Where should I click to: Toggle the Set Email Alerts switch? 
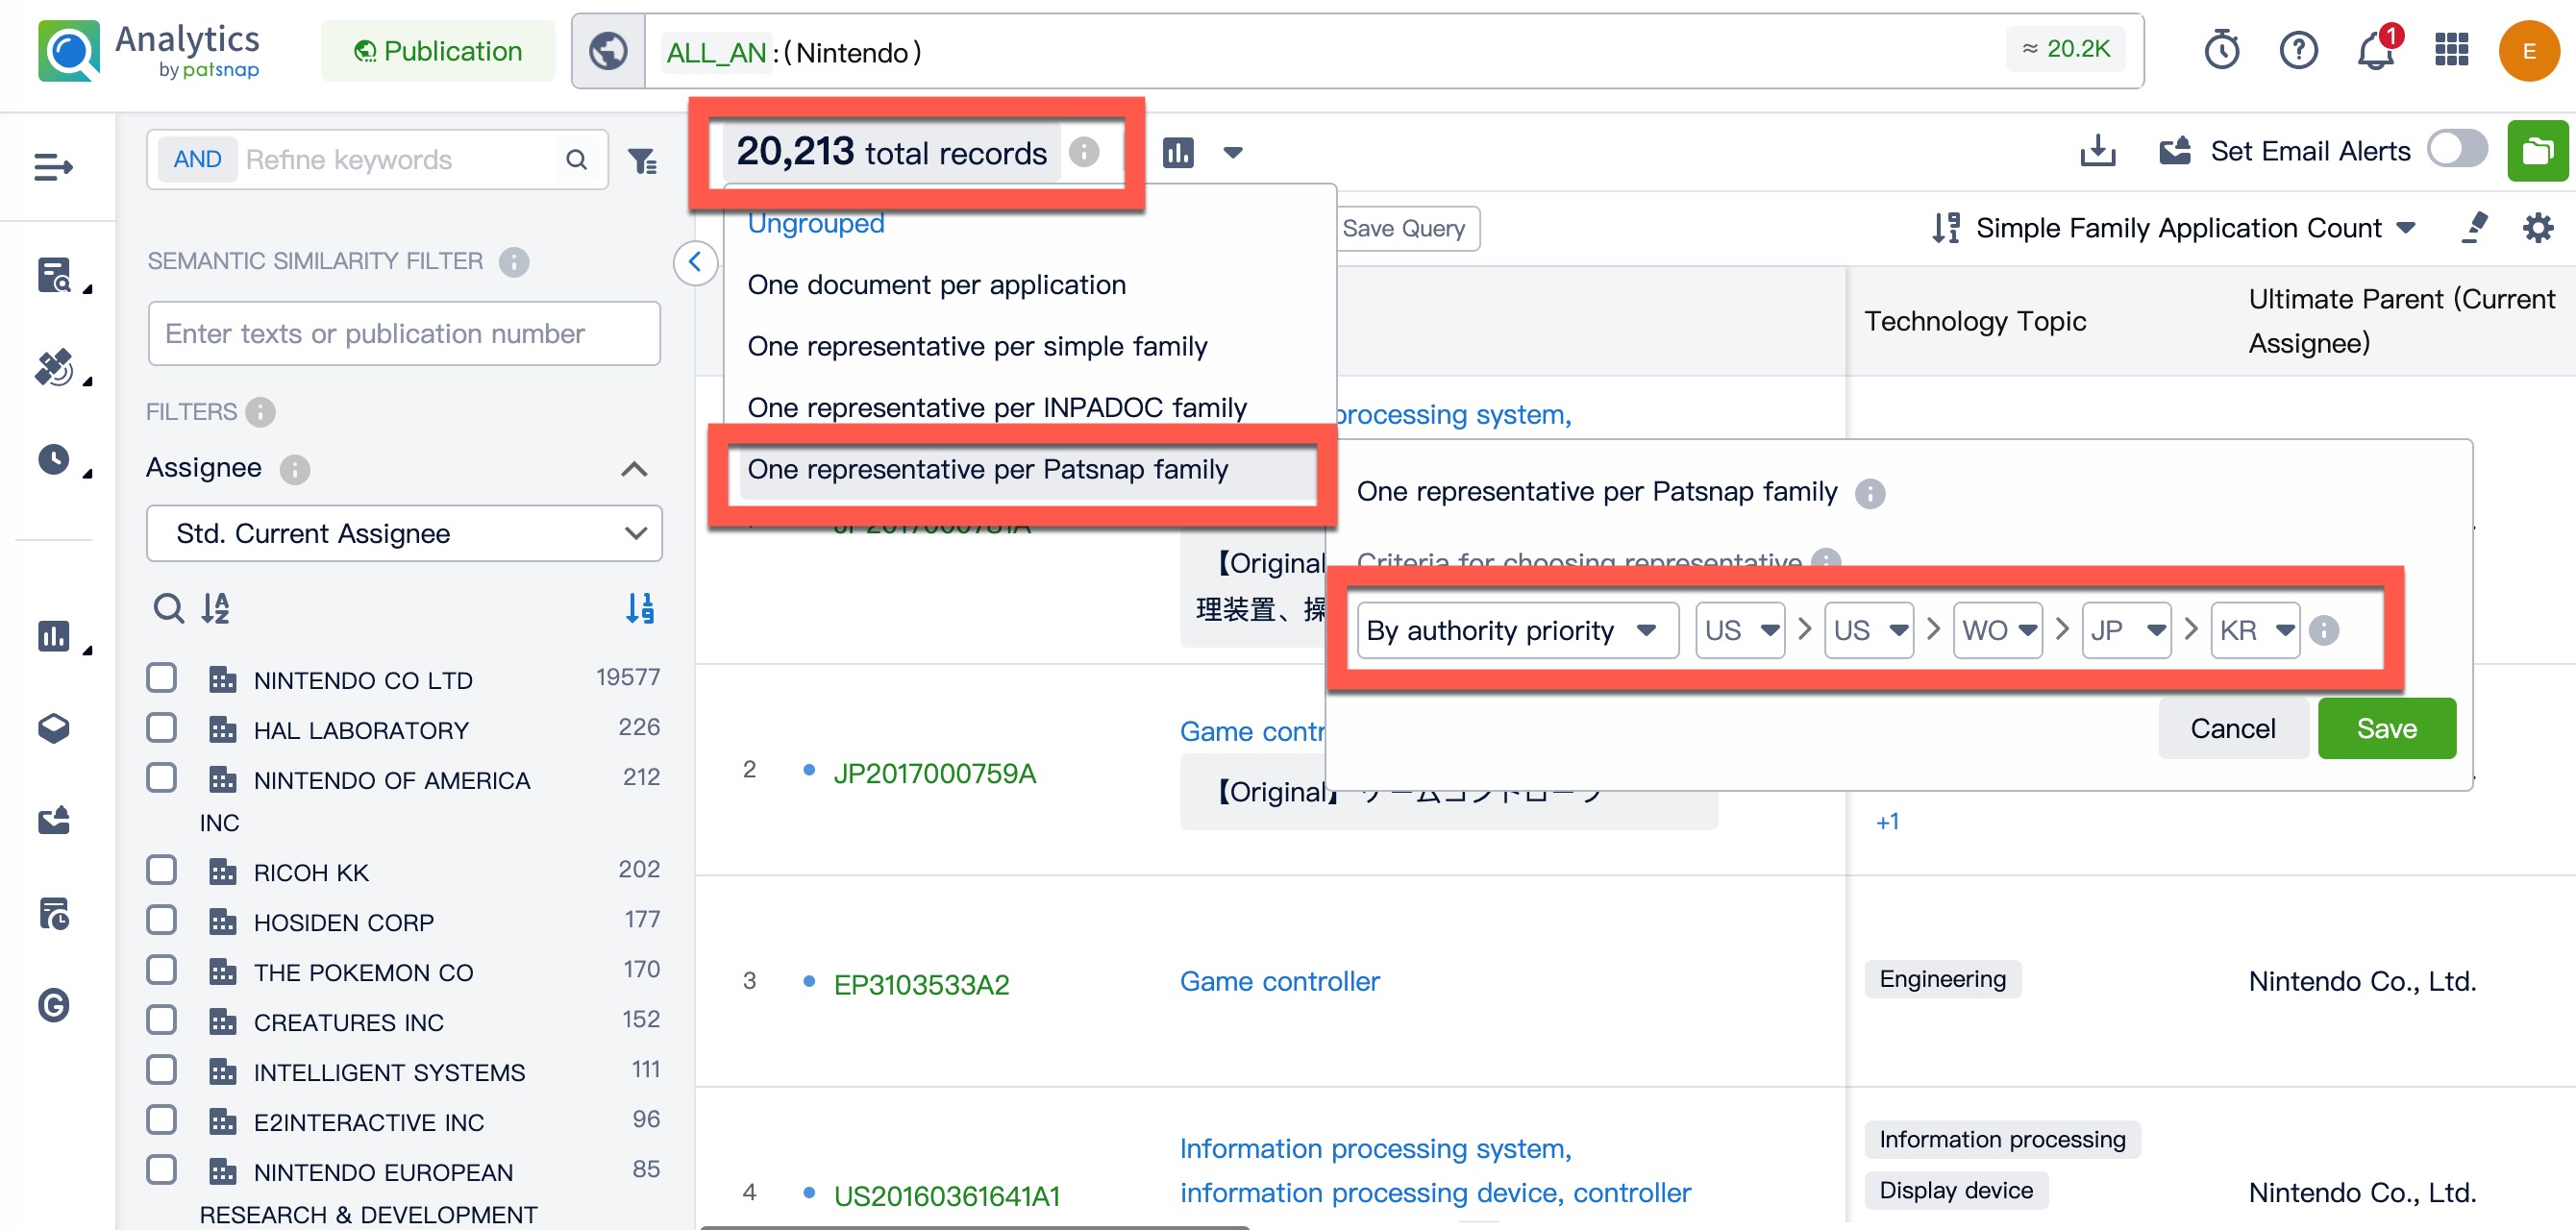(x=2457, y=151)
